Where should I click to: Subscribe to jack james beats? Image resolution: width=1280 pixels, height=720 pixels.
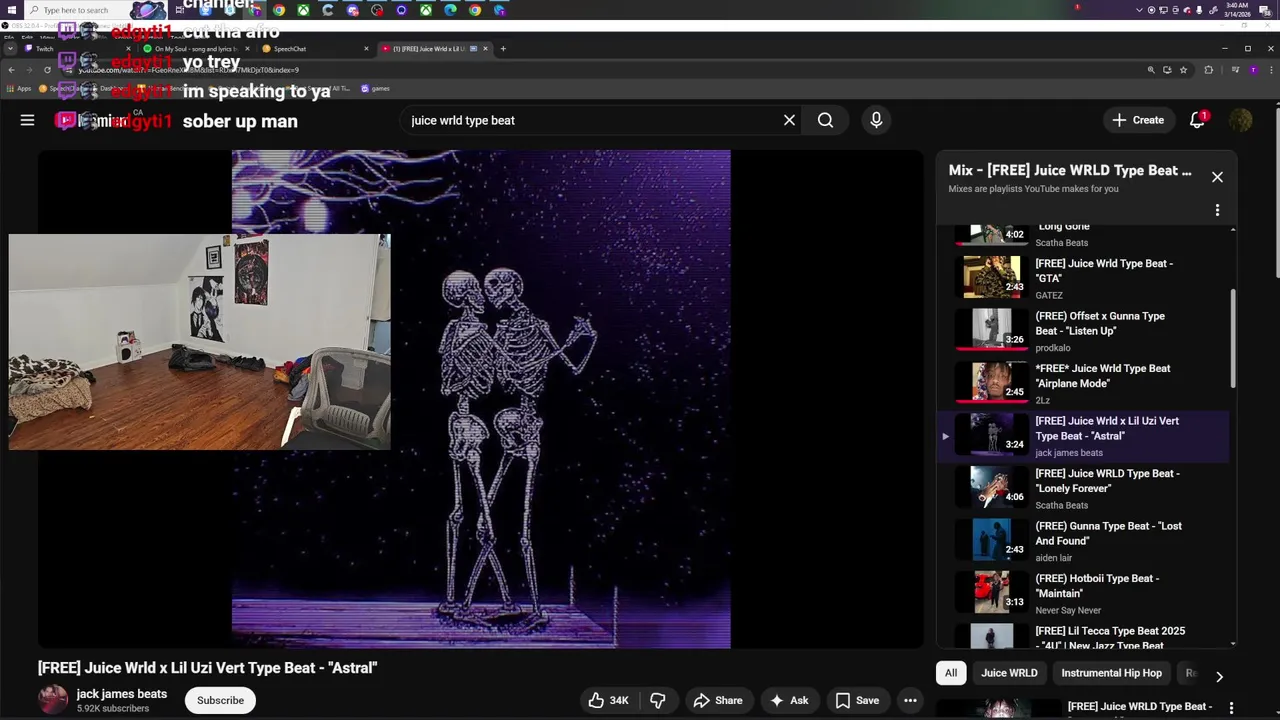click(220, 700)
